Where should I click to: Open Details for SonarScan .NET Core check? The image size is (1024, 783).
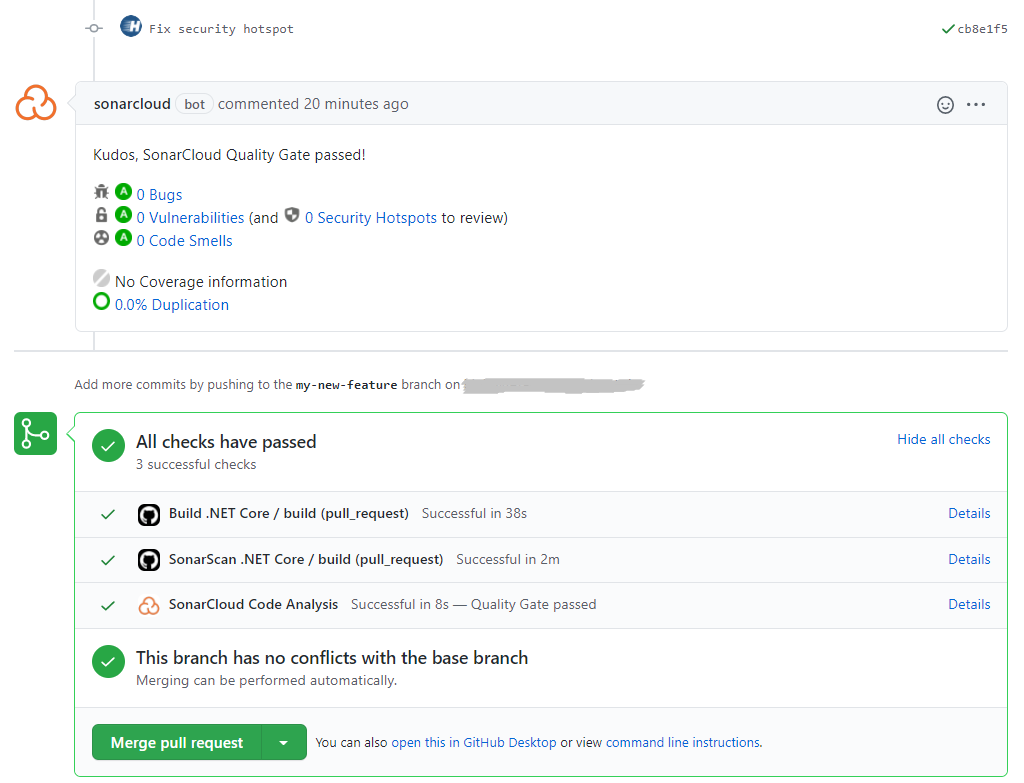969,559
